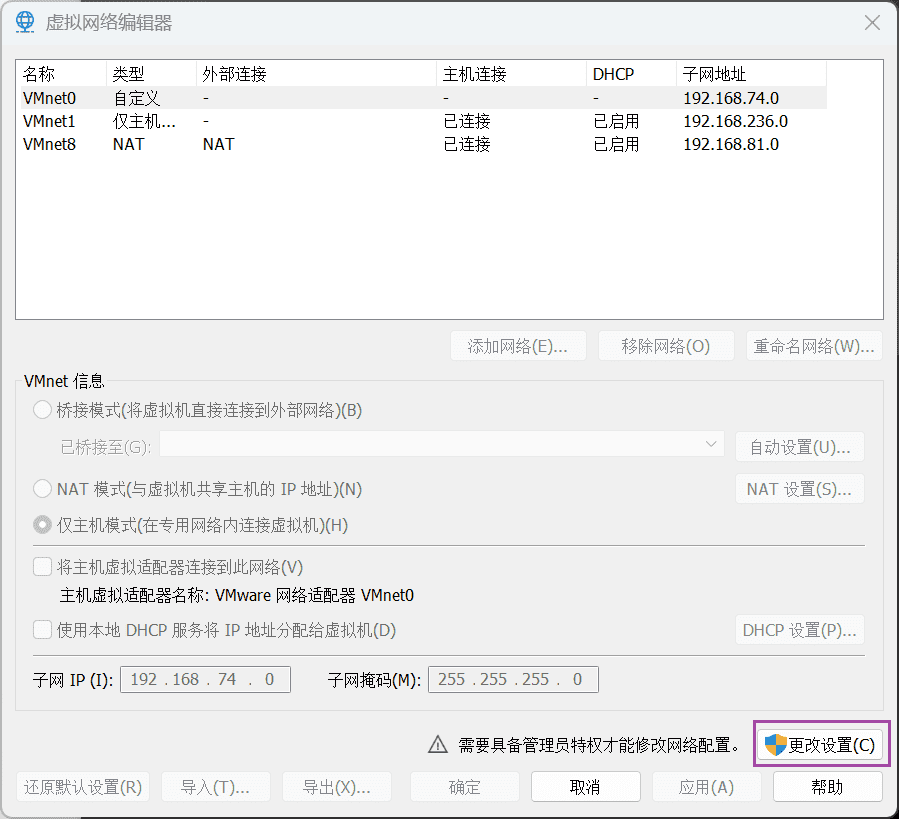Screen dimensions: 899x819
Task: Click Change Settings (更改设置) shield button
Action: pos(820,745)
